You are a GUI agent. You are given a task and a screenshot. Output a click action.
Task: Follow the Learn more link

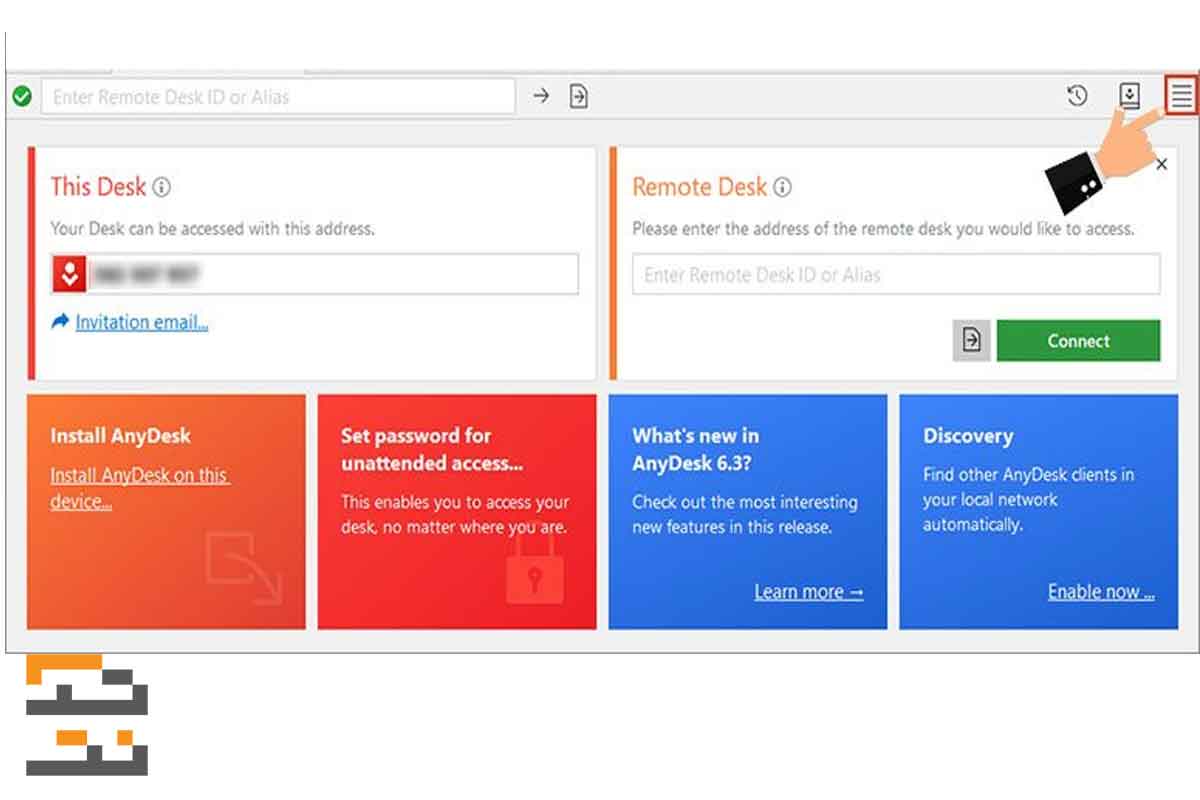808,592
